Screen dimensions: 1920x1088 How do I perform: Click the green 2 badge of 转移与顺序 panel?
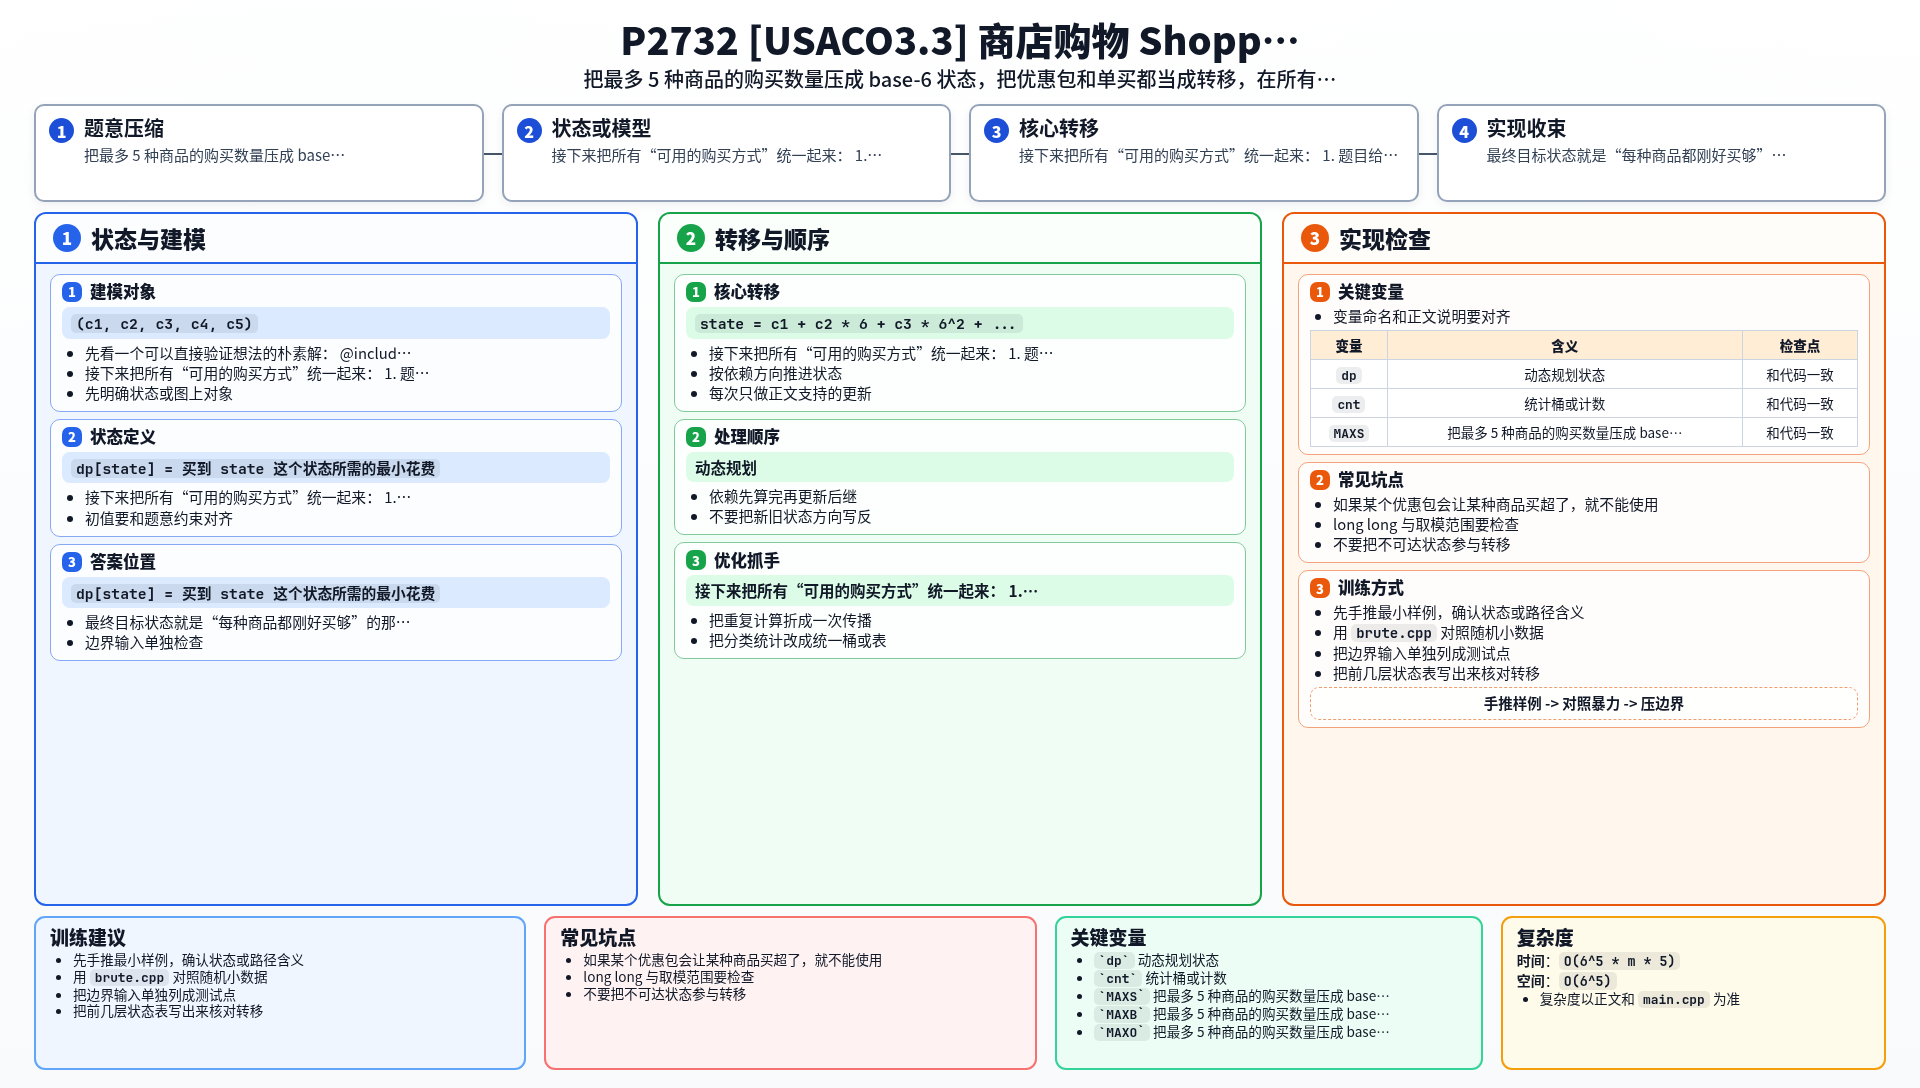[690, 238]
